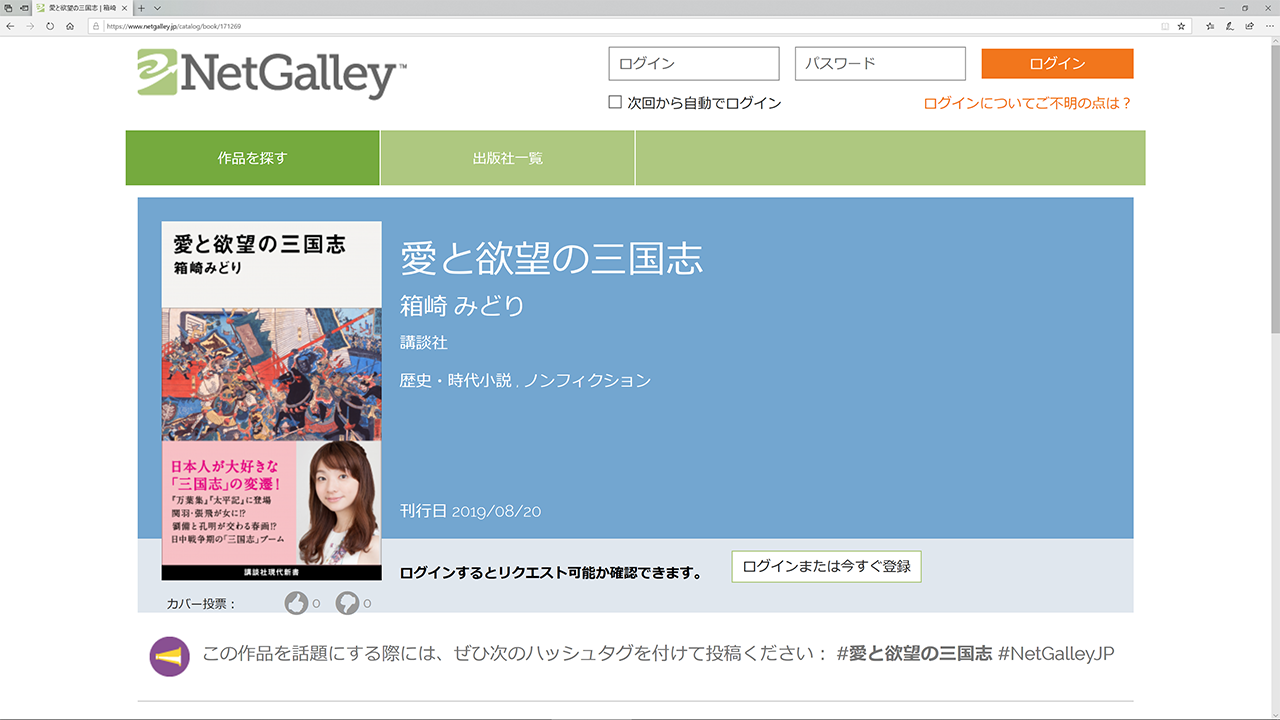This screenshot has width=1280, height=720.
Task: Click the Add notes pen icon
Action: (1230, 26)
